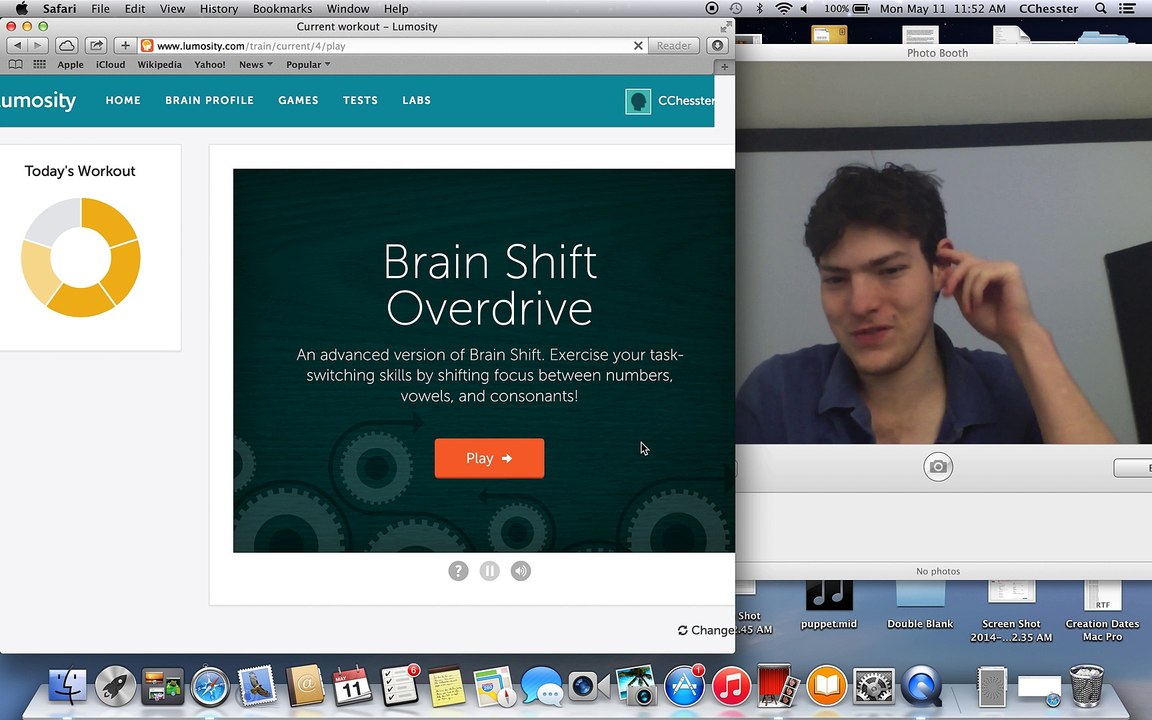Open Reminders in the Dock
The height and width of the screenshot is (720, 1152).
[x=400, y=685]
